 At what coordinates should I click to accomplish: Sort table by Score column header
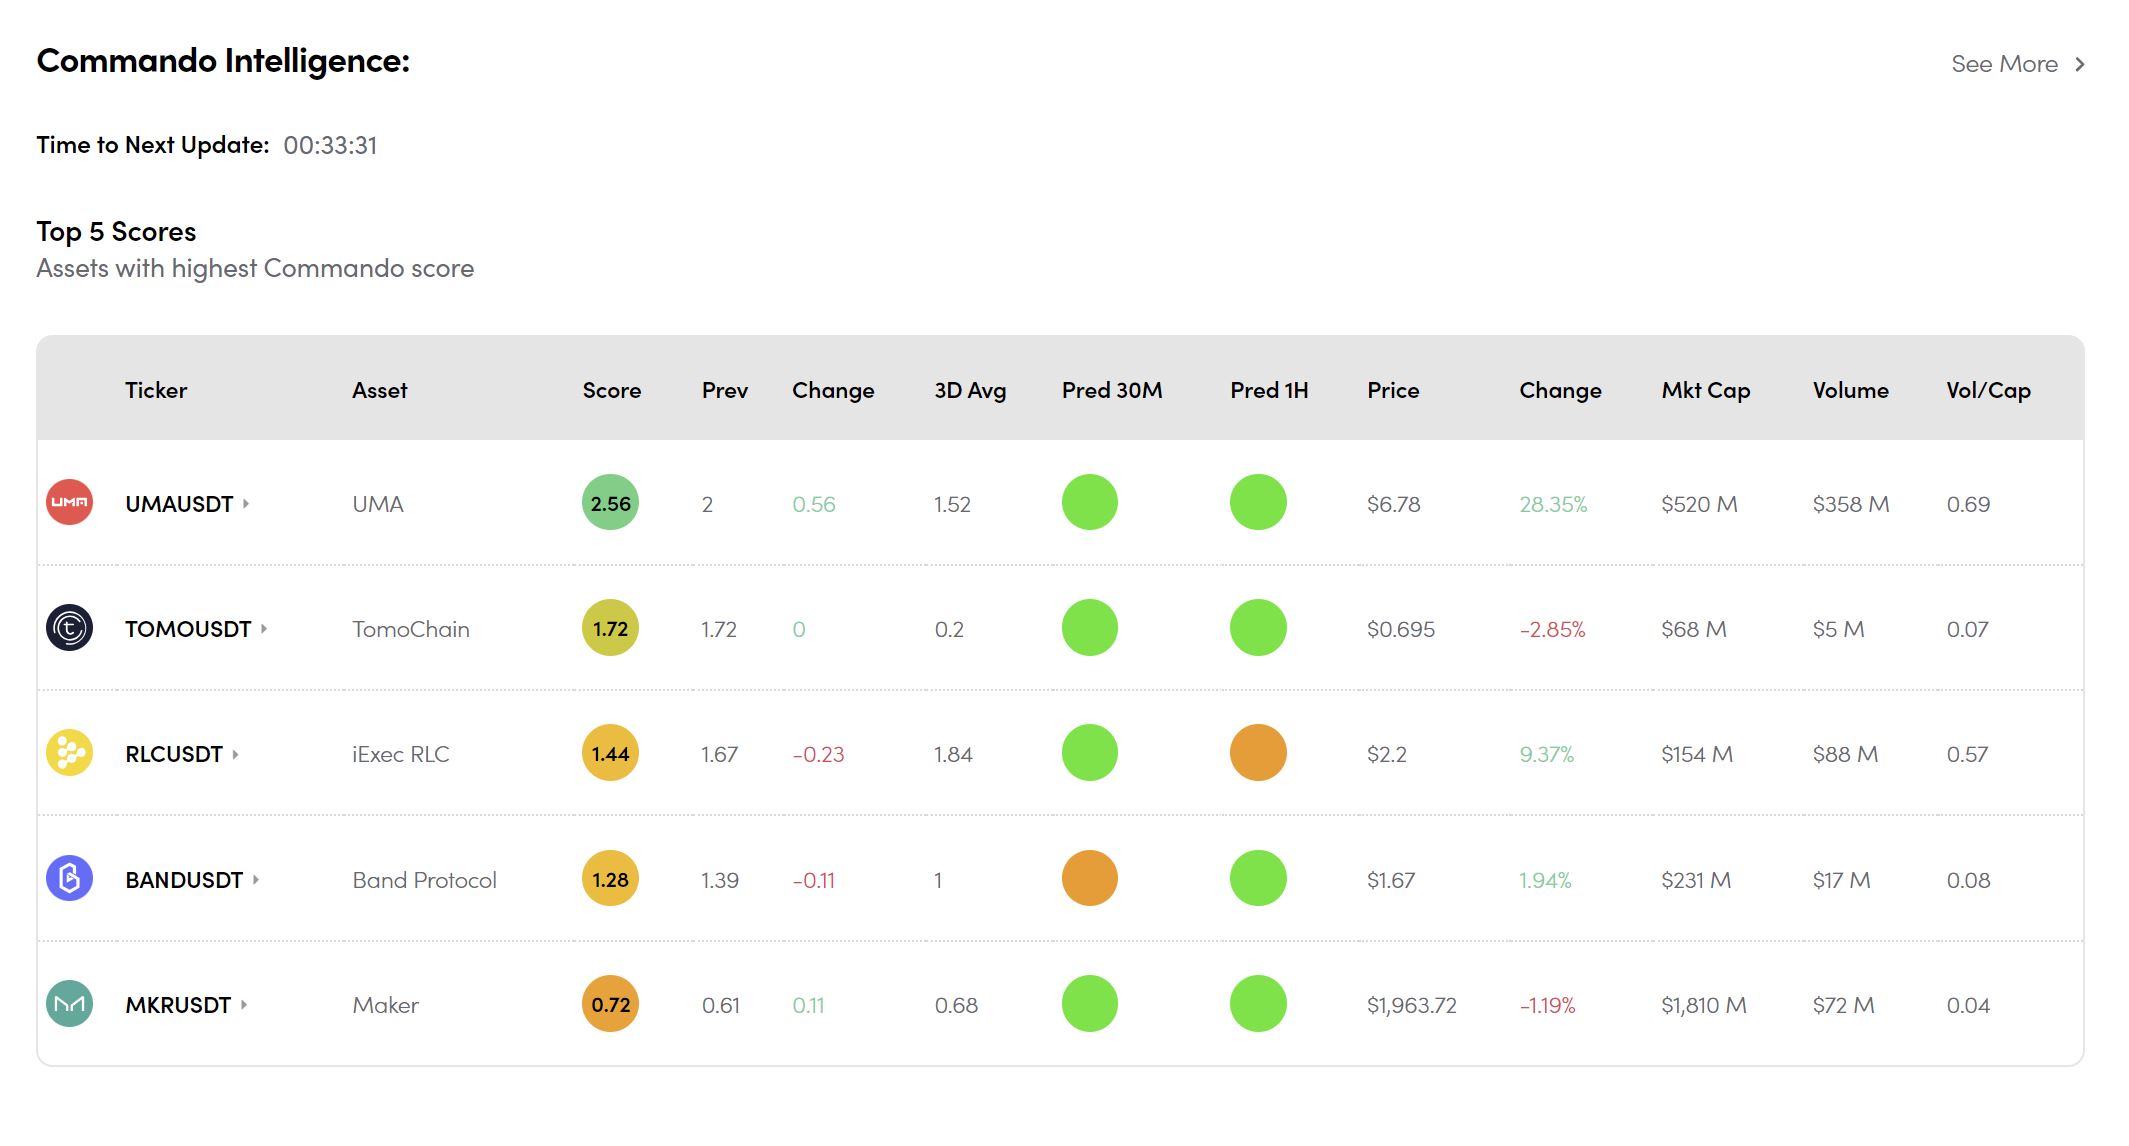pyautogui.click(x=611, y=390)
